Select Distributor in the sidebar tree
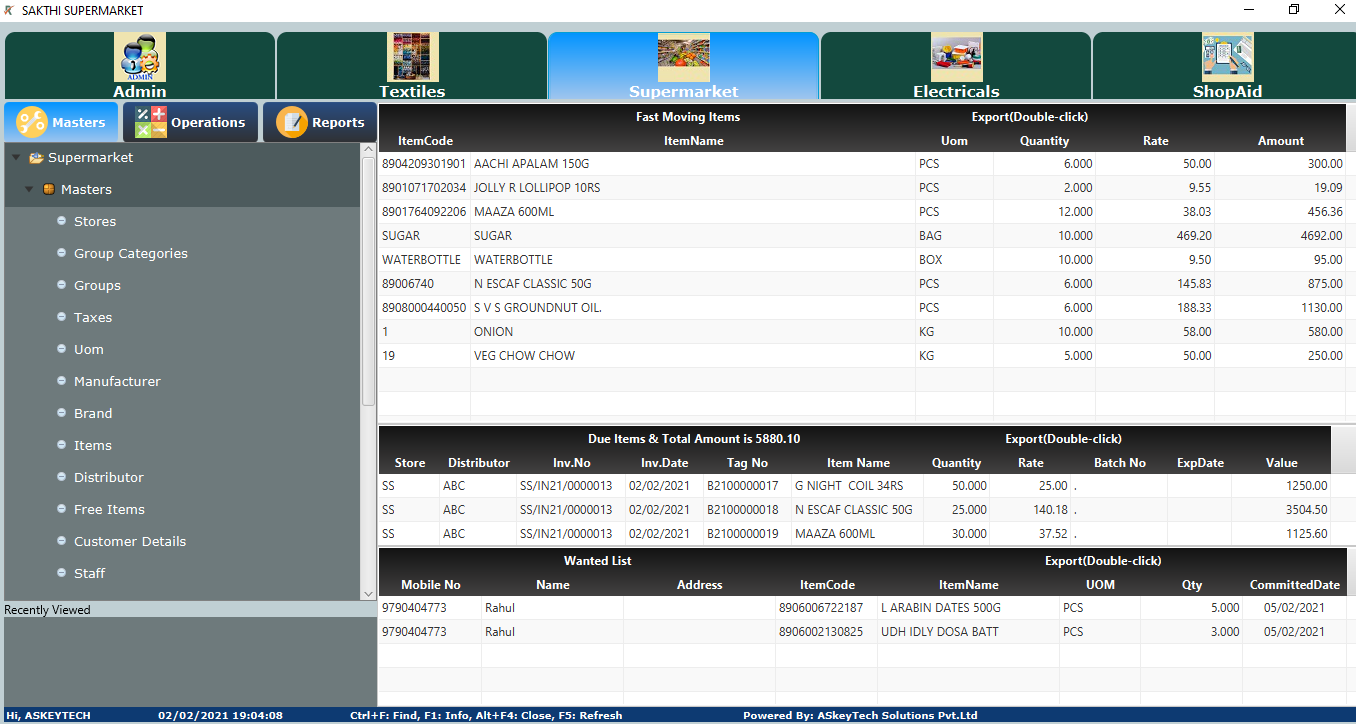The width and height of the screenshot is (1356, 724). click(108, 478)
